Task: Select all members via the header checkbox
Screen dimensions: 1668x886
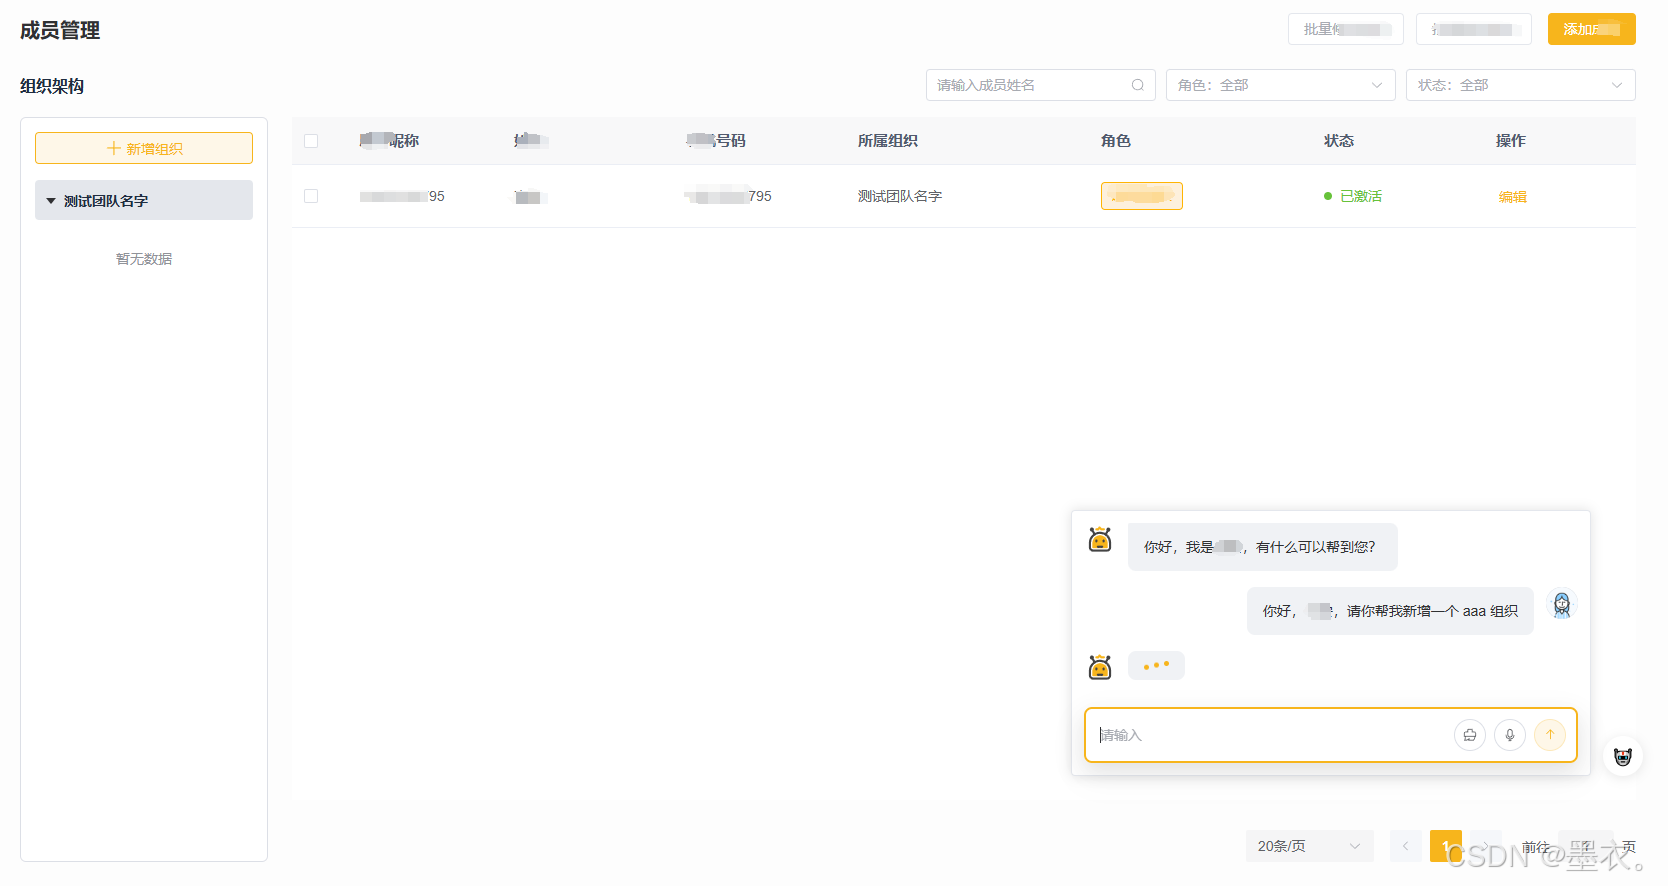Action: [311, 141]
